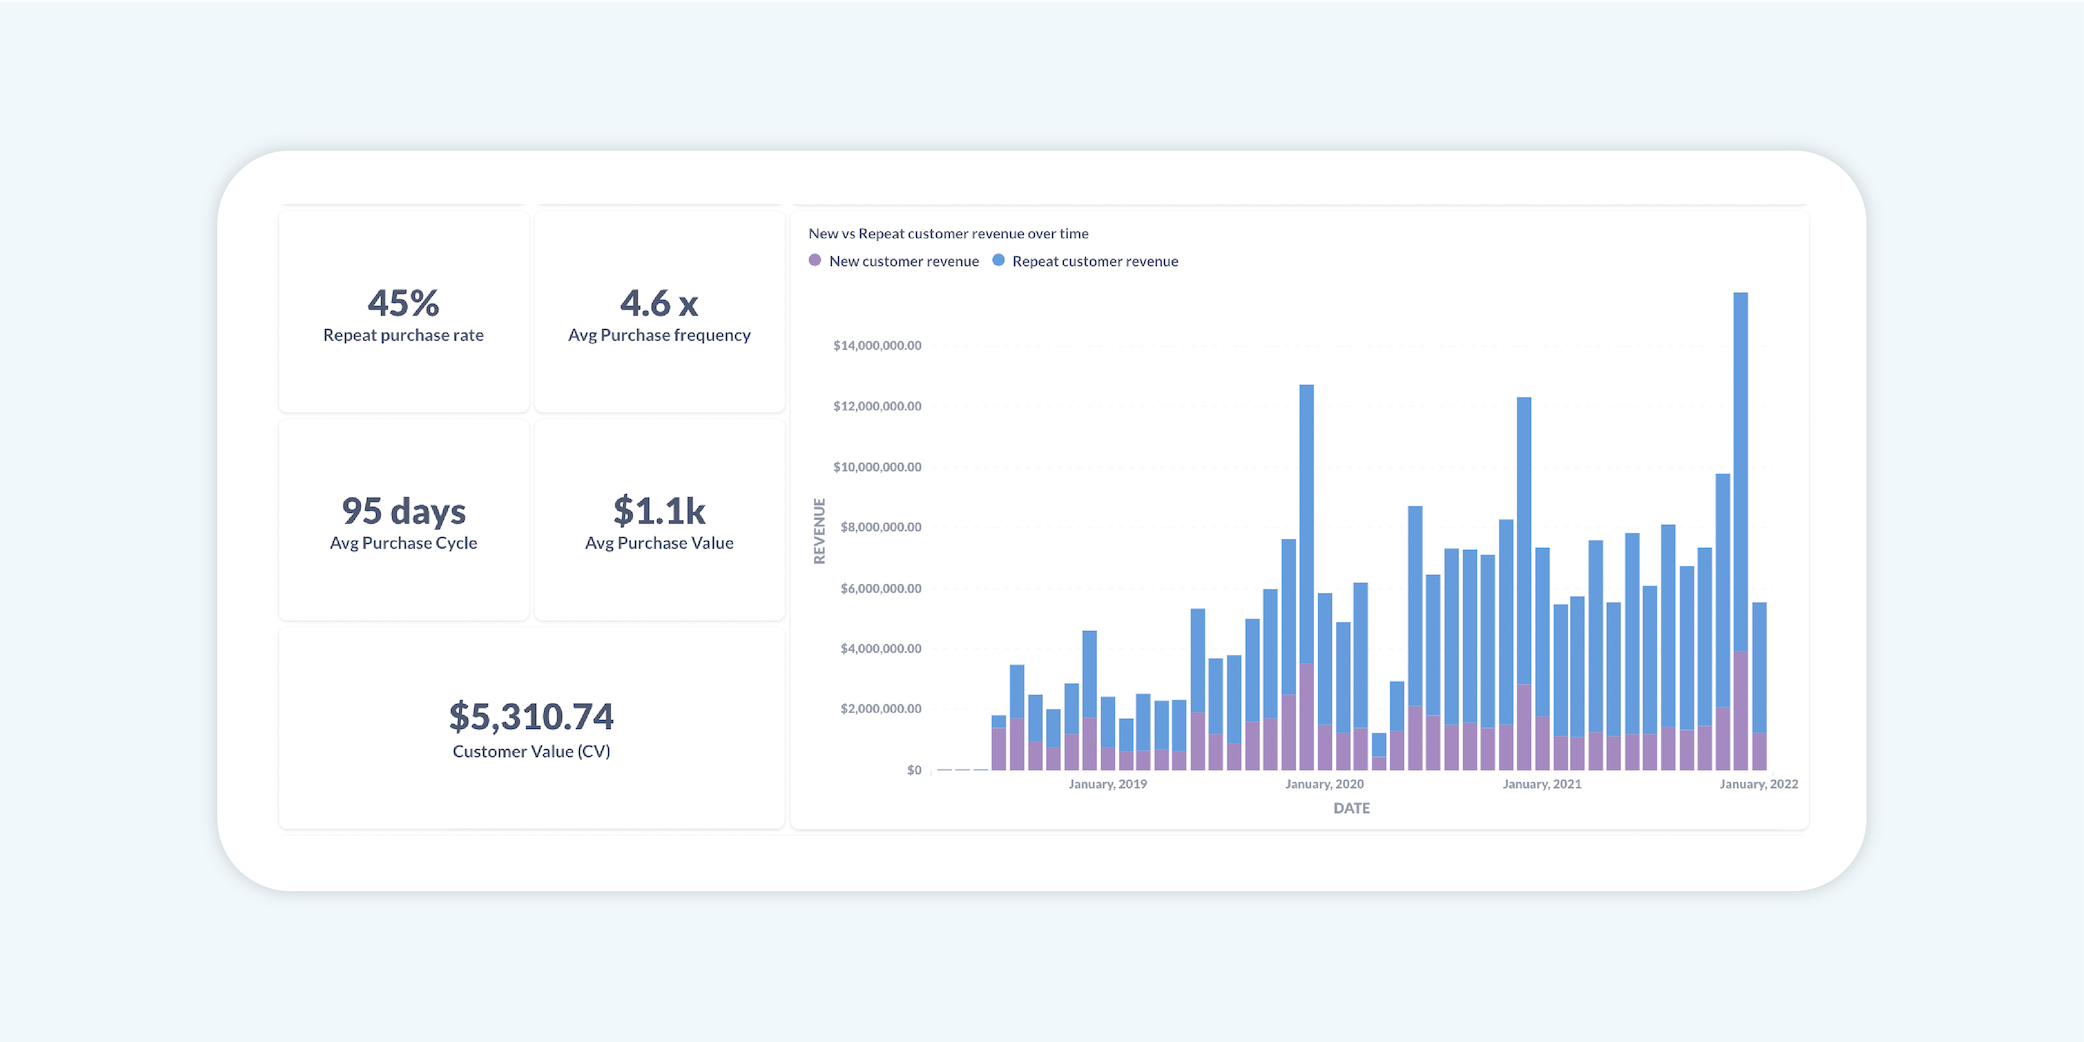Click the January, 2020 date label

click(x=1324, y=784)
